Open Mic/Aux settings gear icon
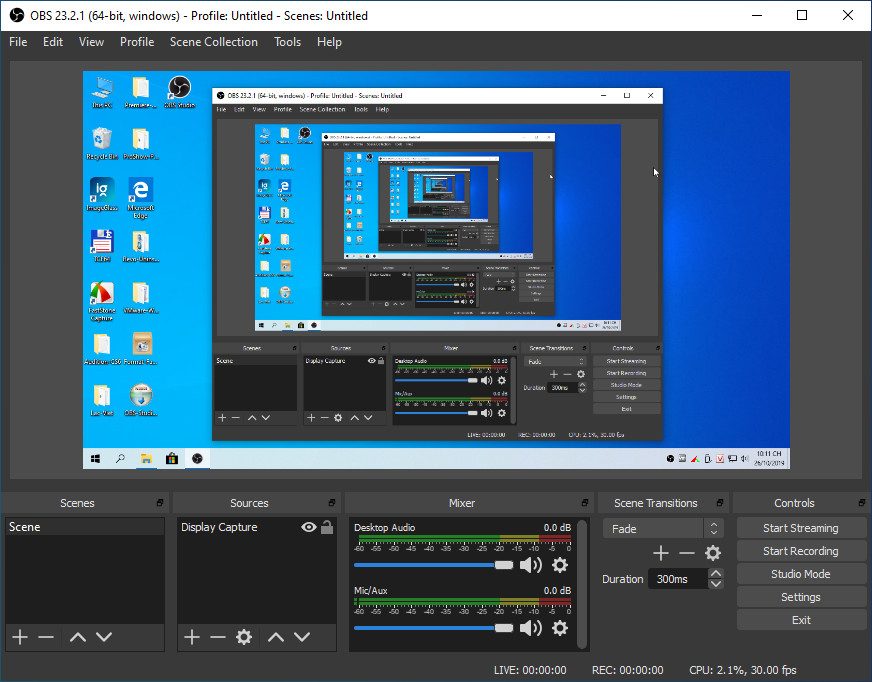The height and width of the screenshot is (682, 872). tap(560, 628)
